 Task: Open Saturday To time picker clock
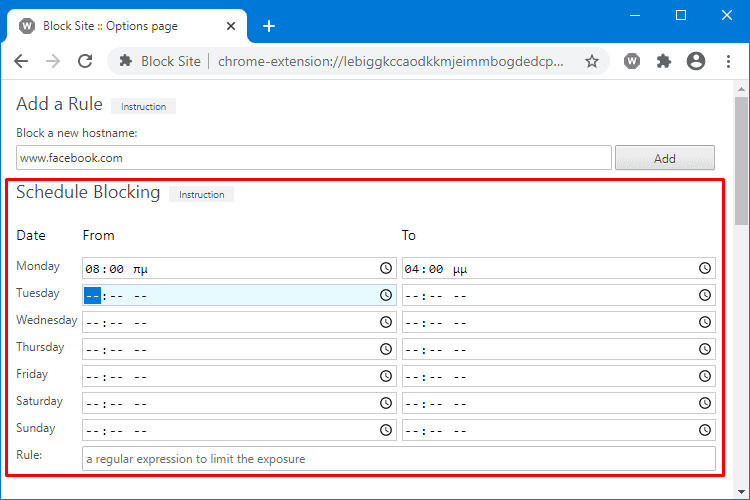click(705, 403)
